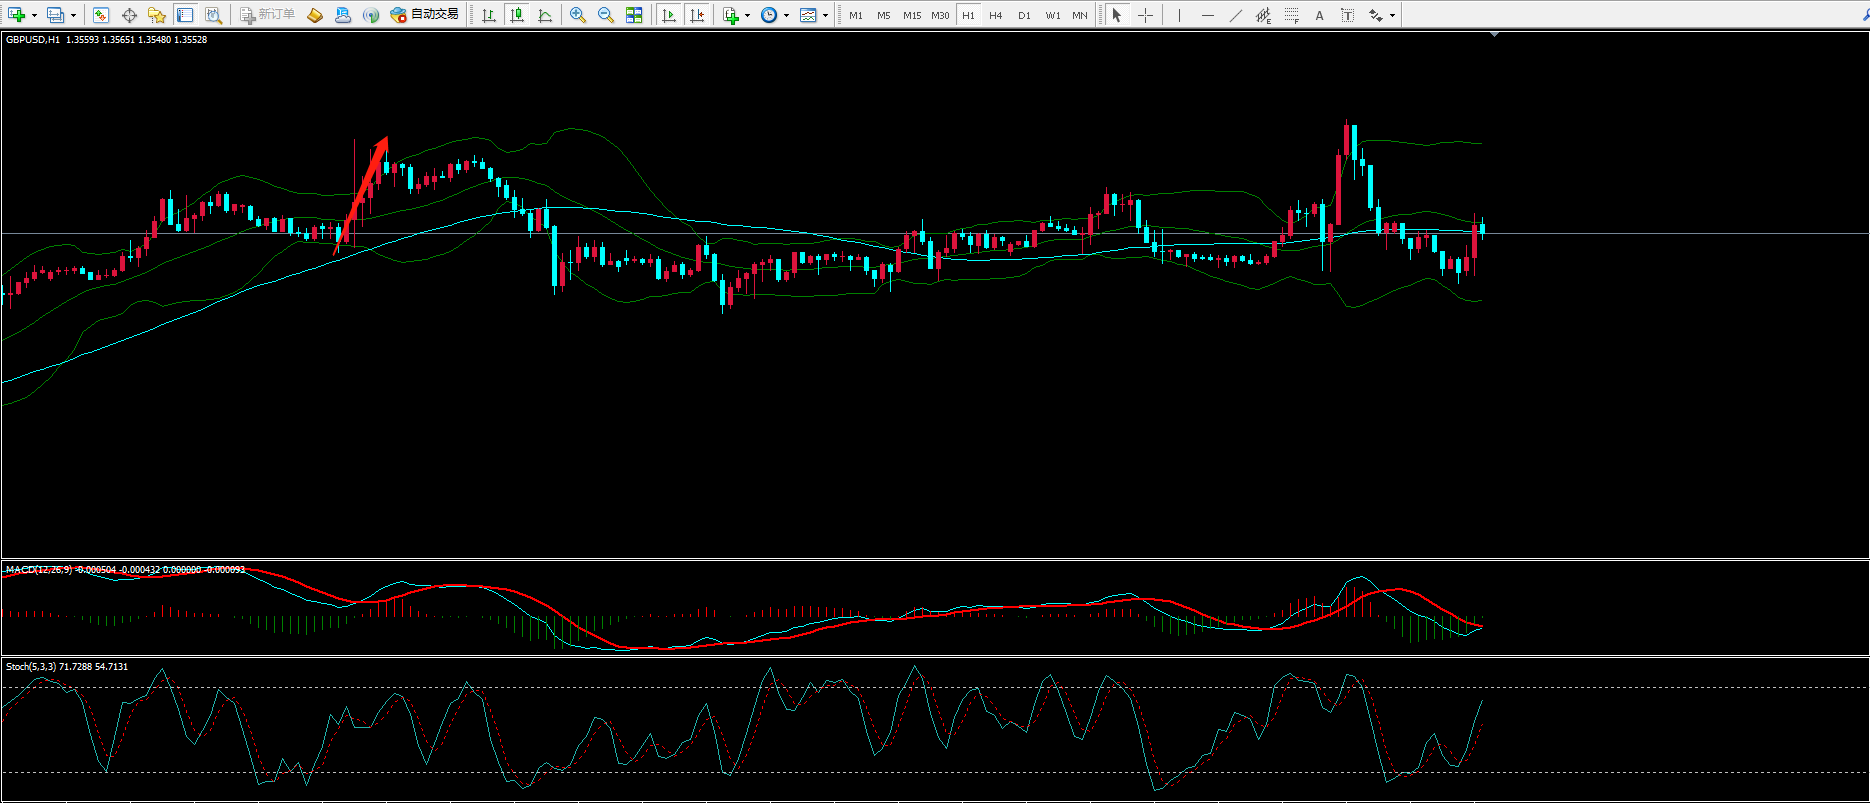1870x803 pixels.
Task: Choose the horizontal line drawing tool
Action: (1208, 15)
